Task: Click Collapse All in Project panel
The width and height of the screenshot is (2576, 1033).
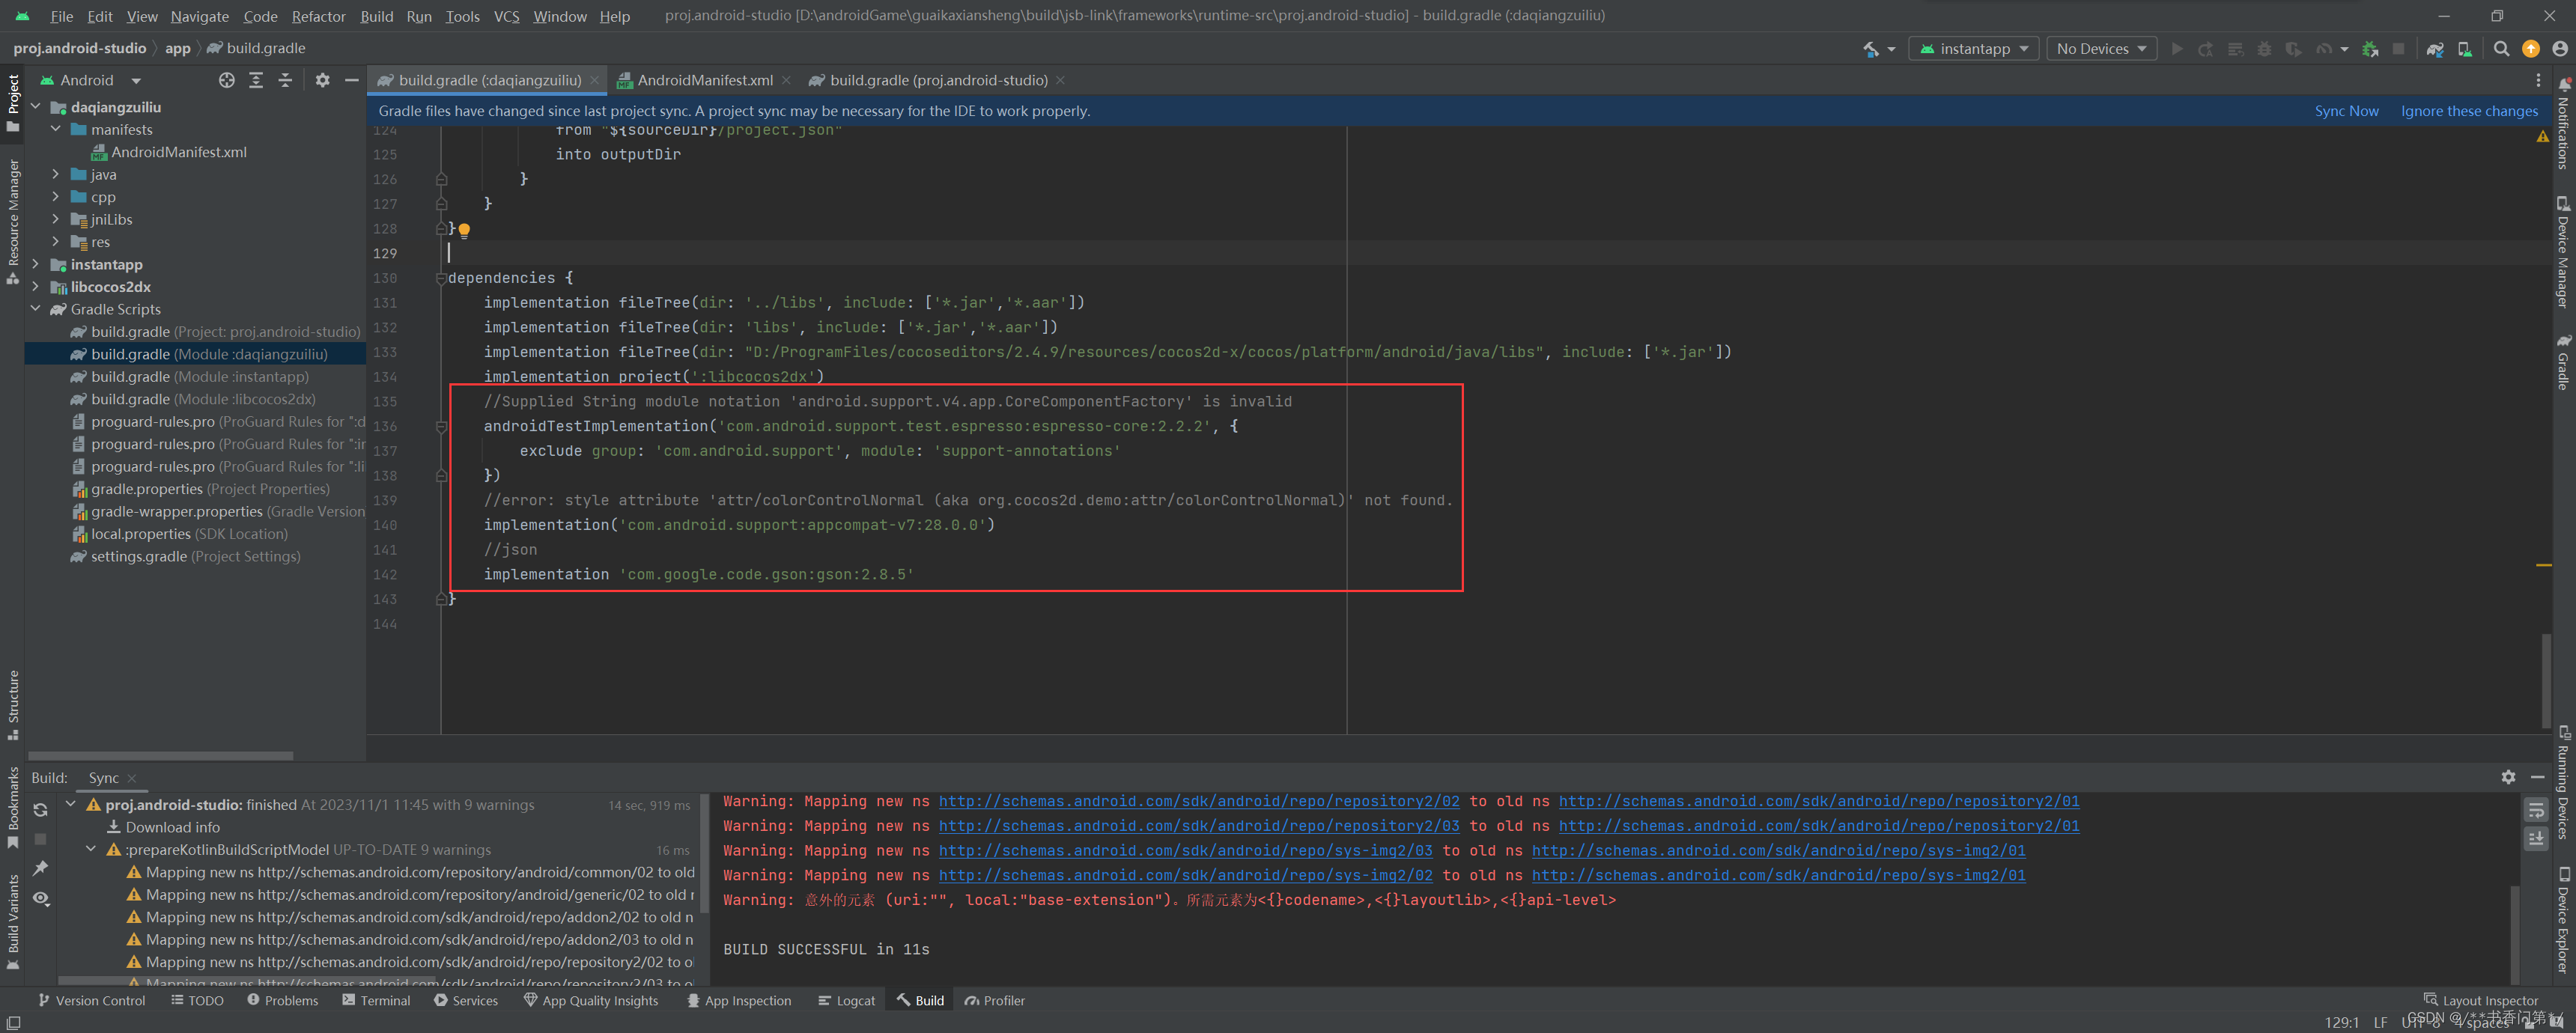Action: coord(285,80)
